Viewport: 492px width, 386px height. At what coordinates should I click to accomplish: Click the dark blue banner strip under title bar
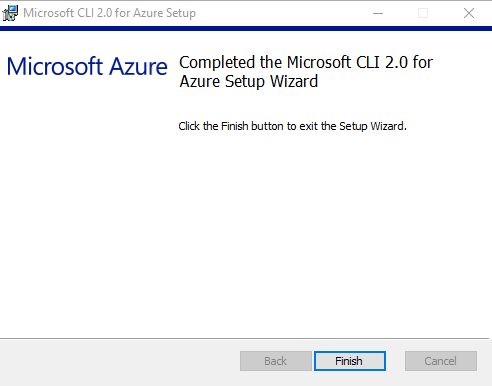point(246,28)
